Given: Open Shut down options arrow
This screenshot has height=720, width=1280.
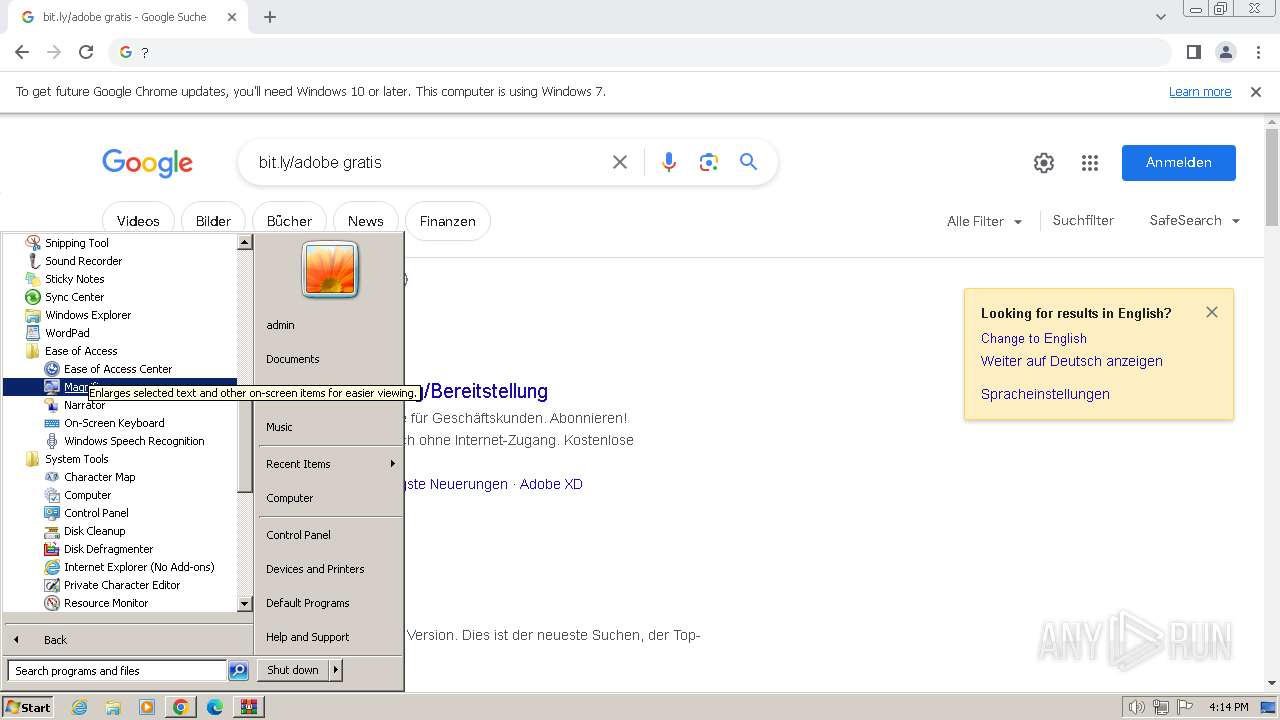Looking at the screenshot, I should pos(336,670).
